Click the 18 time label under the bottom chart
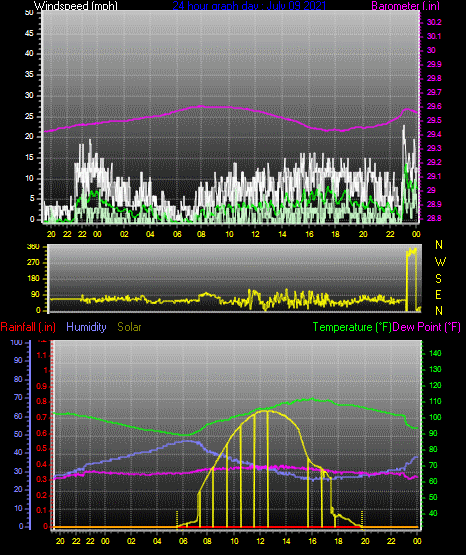The image size is (466, 555). point(338,541)
